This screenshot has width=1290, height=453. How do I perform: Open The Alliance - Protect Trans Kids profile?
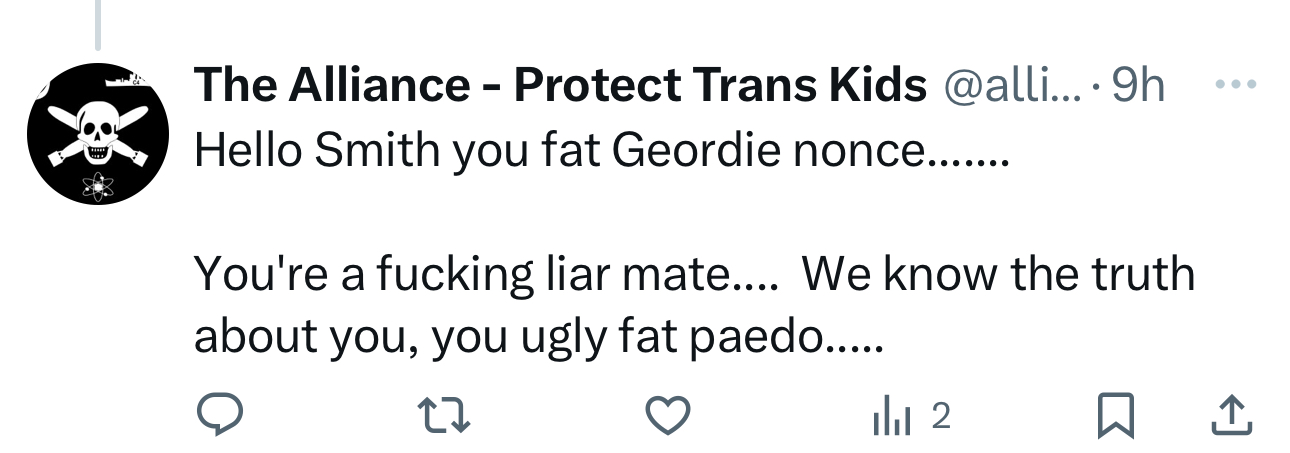[x=560, y=87]
